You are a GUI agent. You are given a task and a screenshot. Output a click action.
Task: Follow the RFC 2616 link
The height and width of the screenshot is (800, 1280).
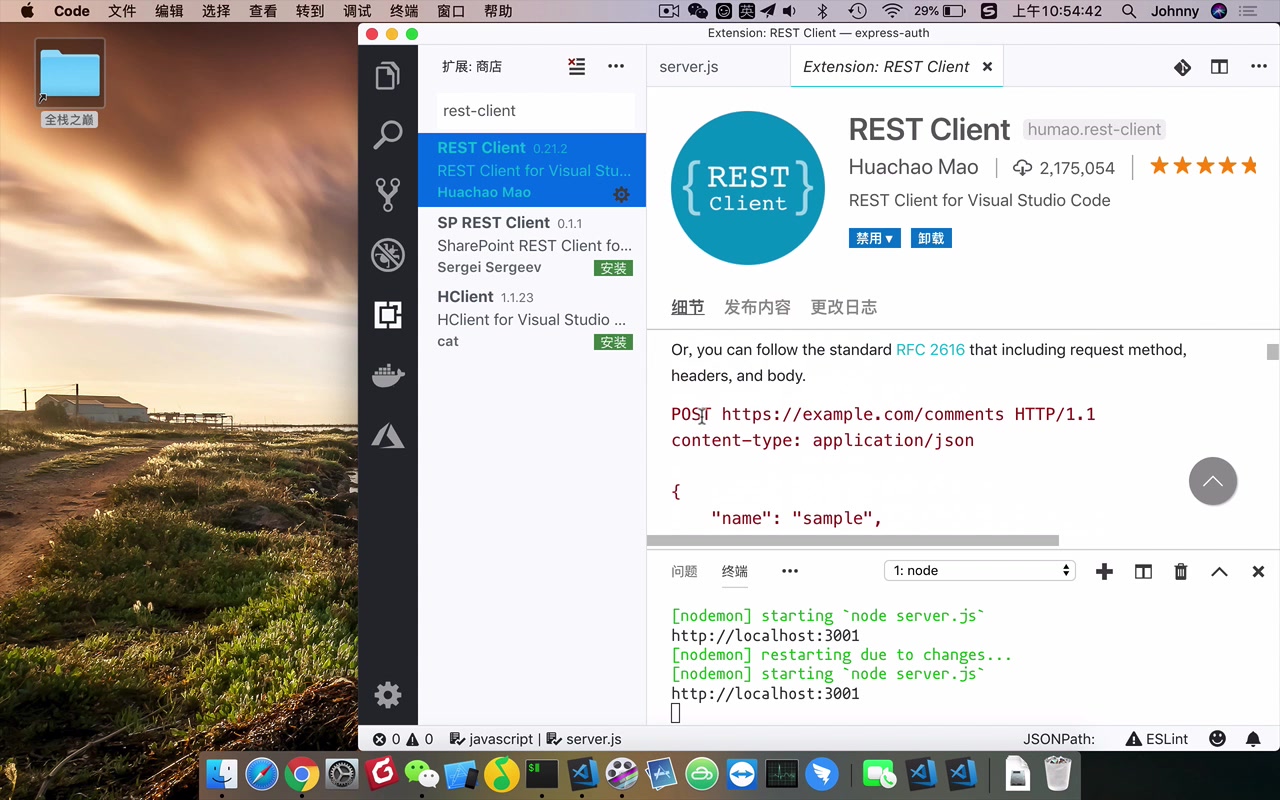click(930, 350)
